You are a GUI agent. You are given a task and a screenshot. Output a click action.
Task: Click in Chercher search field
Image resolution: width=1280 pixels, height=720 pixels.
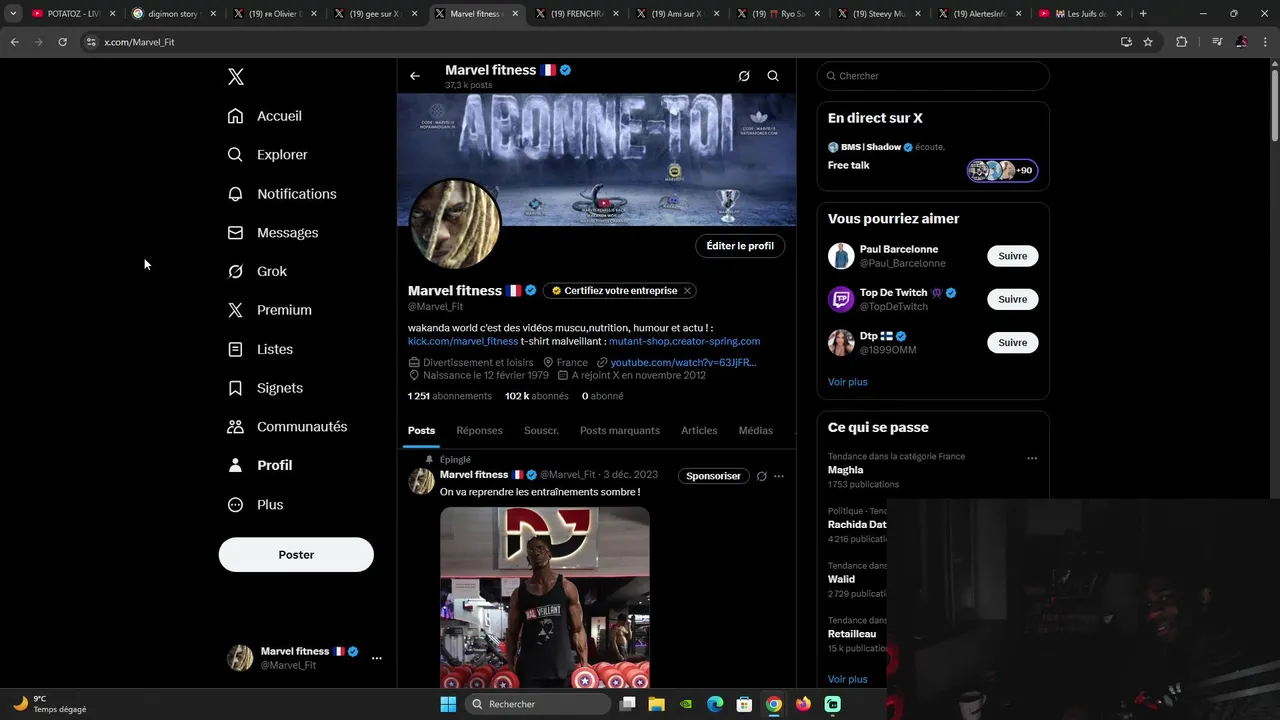933,76
